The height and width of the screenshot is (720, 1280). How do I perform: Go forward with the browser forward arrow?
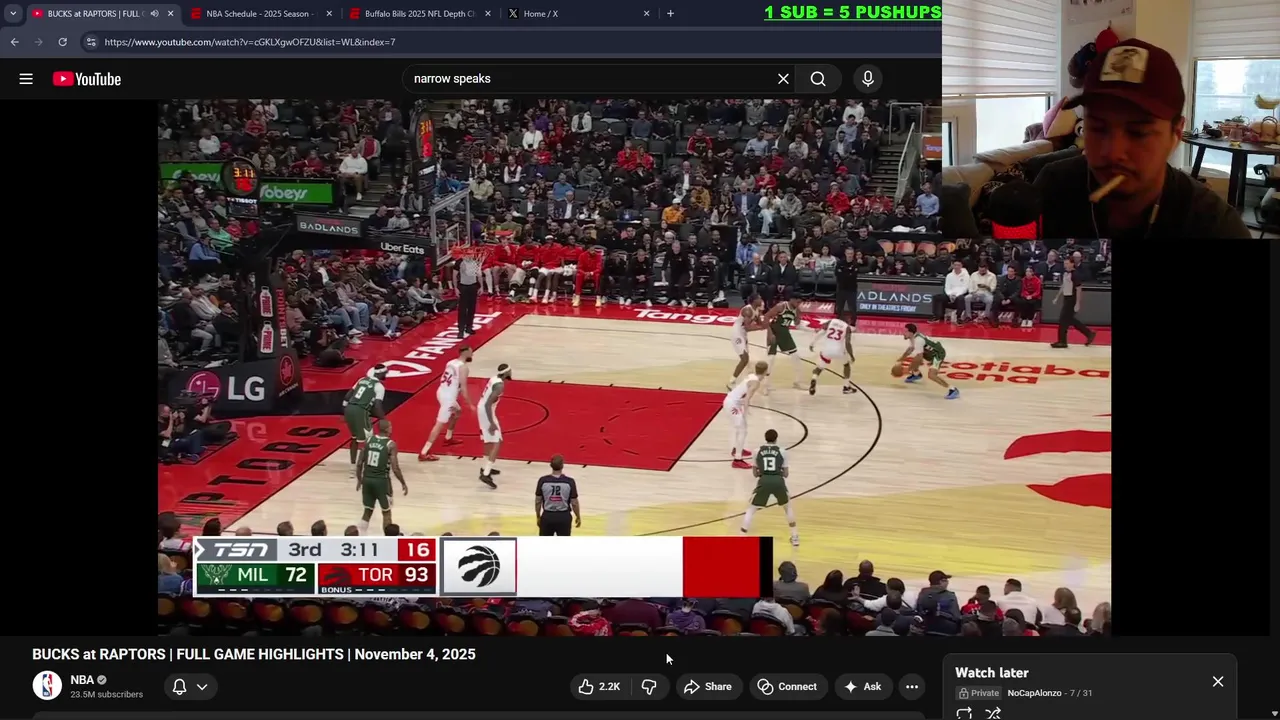pyautogui.click(x=38, y=42)
